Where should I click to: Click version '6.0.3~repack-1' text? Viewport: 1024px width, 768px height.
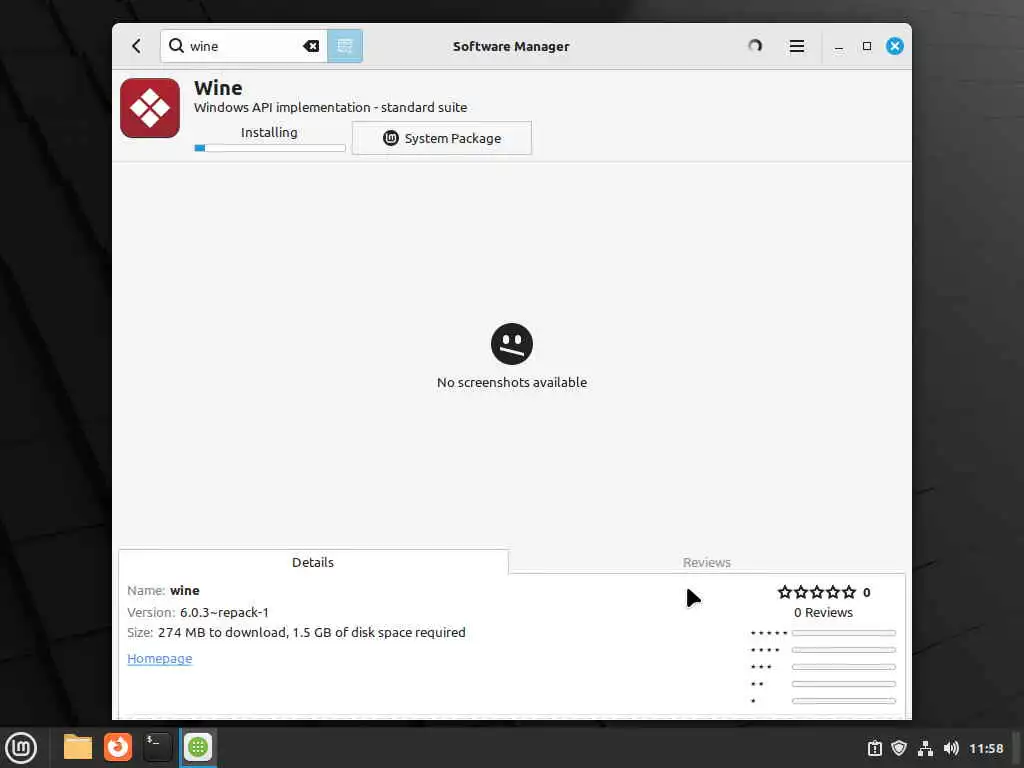[x=224, y=613]
